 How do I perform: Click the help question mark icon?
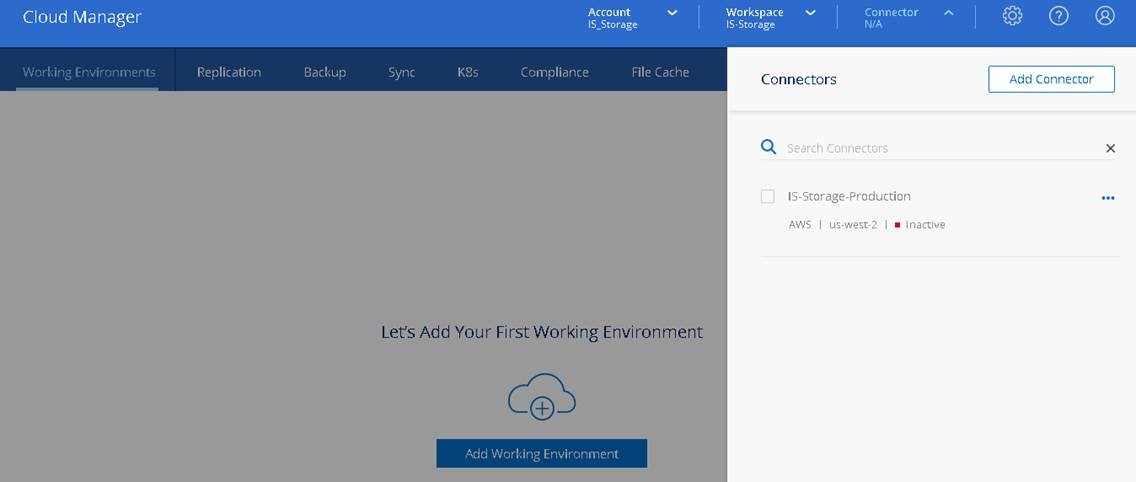coord(1058,16)
